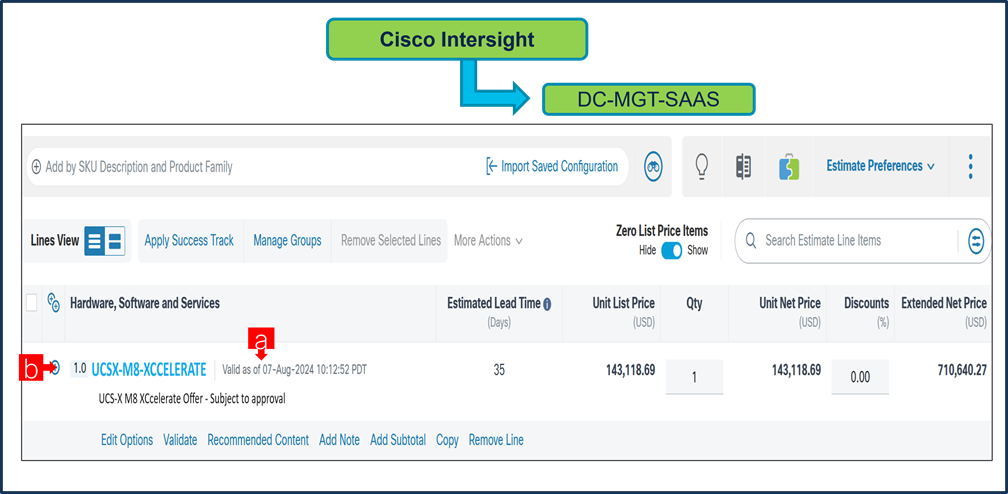Click the compare documents icon
The height and width of the screenshot is (494, 1008).
tap(743, 166)
